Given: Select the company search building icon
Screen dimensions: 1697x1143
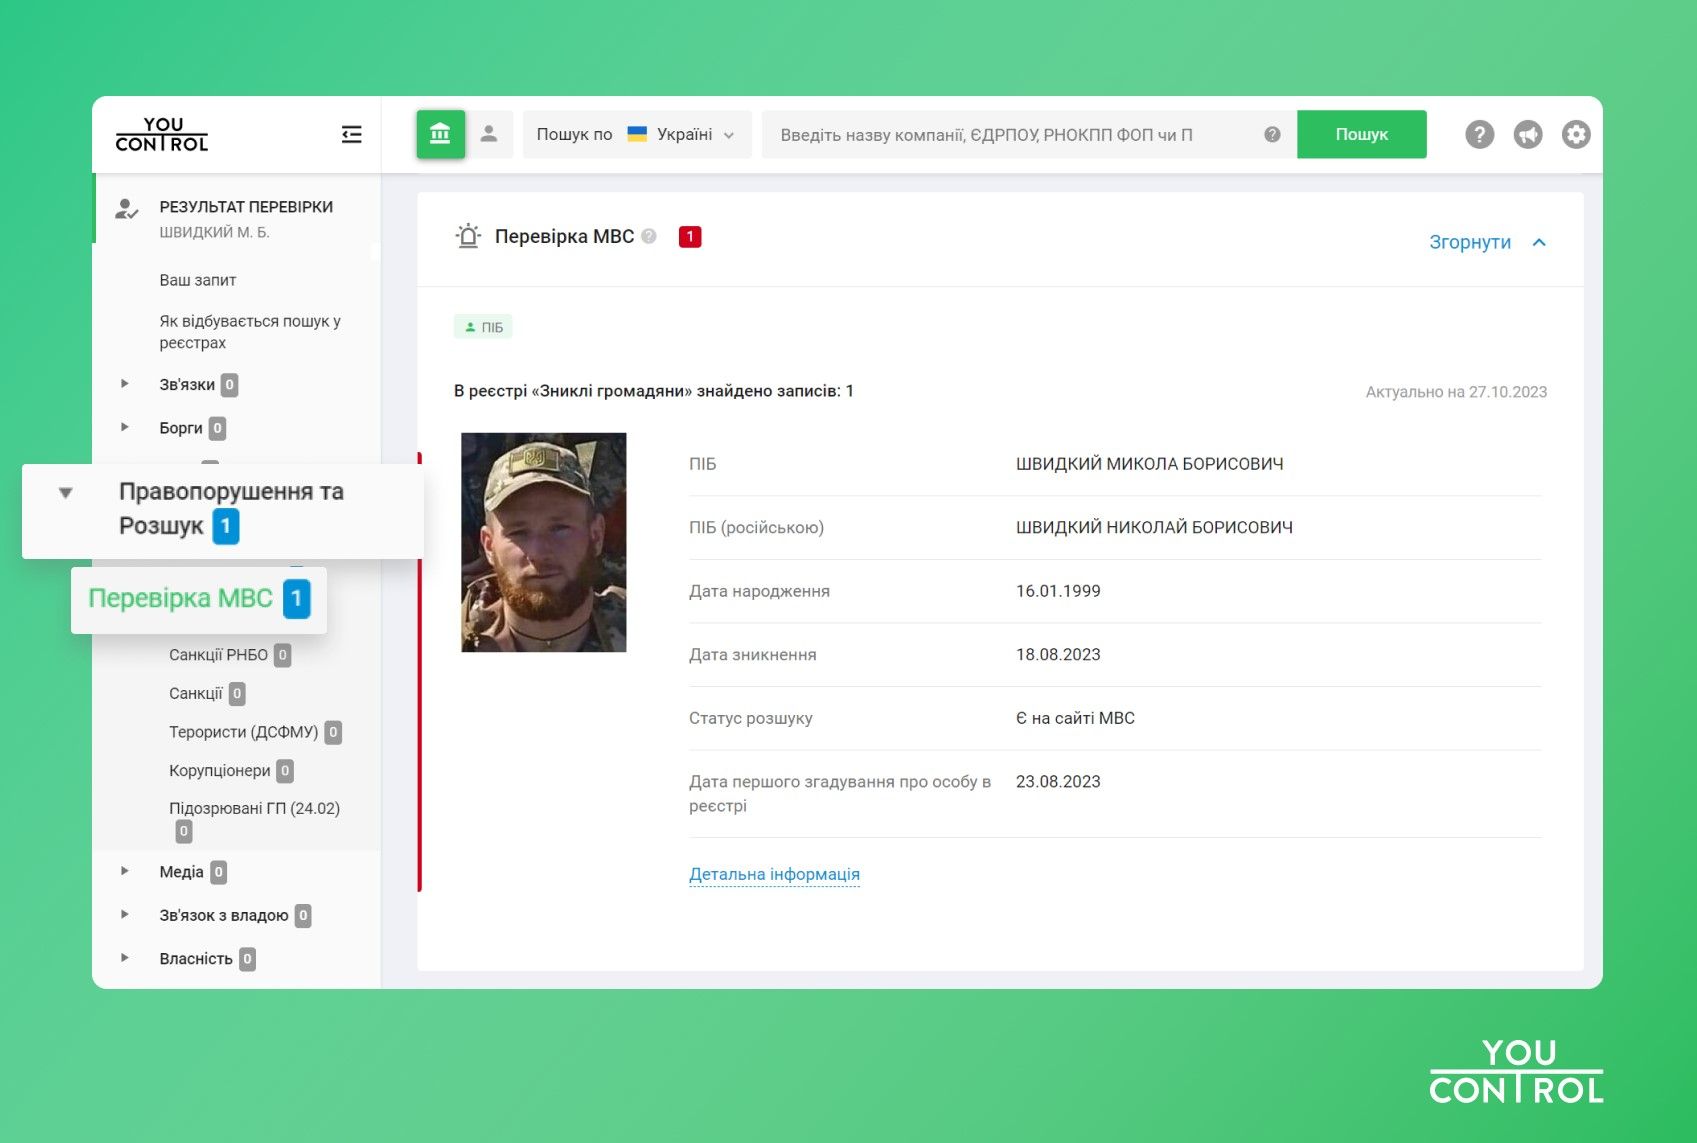Looking at the screenshot, I should tap(440, 133).
